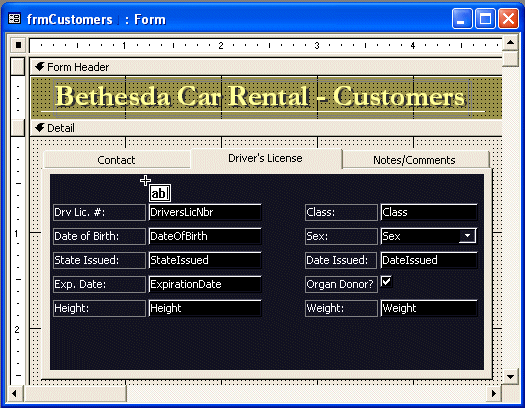
Task: Click the horizontal scrollbar thumb
Action: (75, 394)
